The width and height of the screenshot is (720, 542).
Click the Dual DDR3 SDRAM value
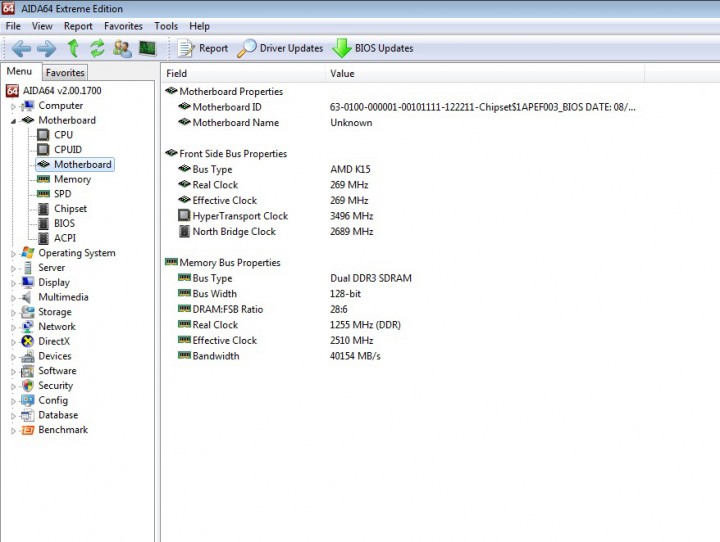point(371,278)
